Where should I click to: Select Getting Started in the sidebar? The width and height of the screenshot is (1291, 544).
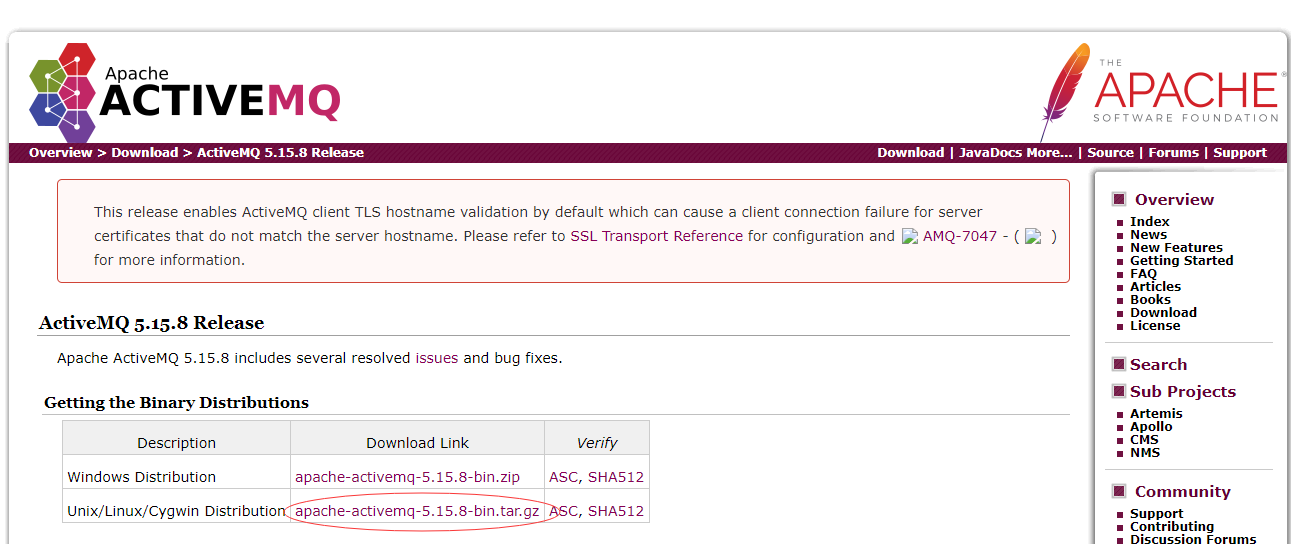pos(1181,261)
